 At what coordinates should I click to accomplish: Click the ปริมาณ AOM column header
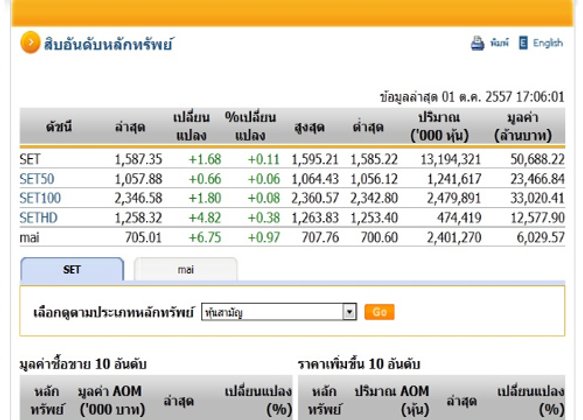[392, 401]
